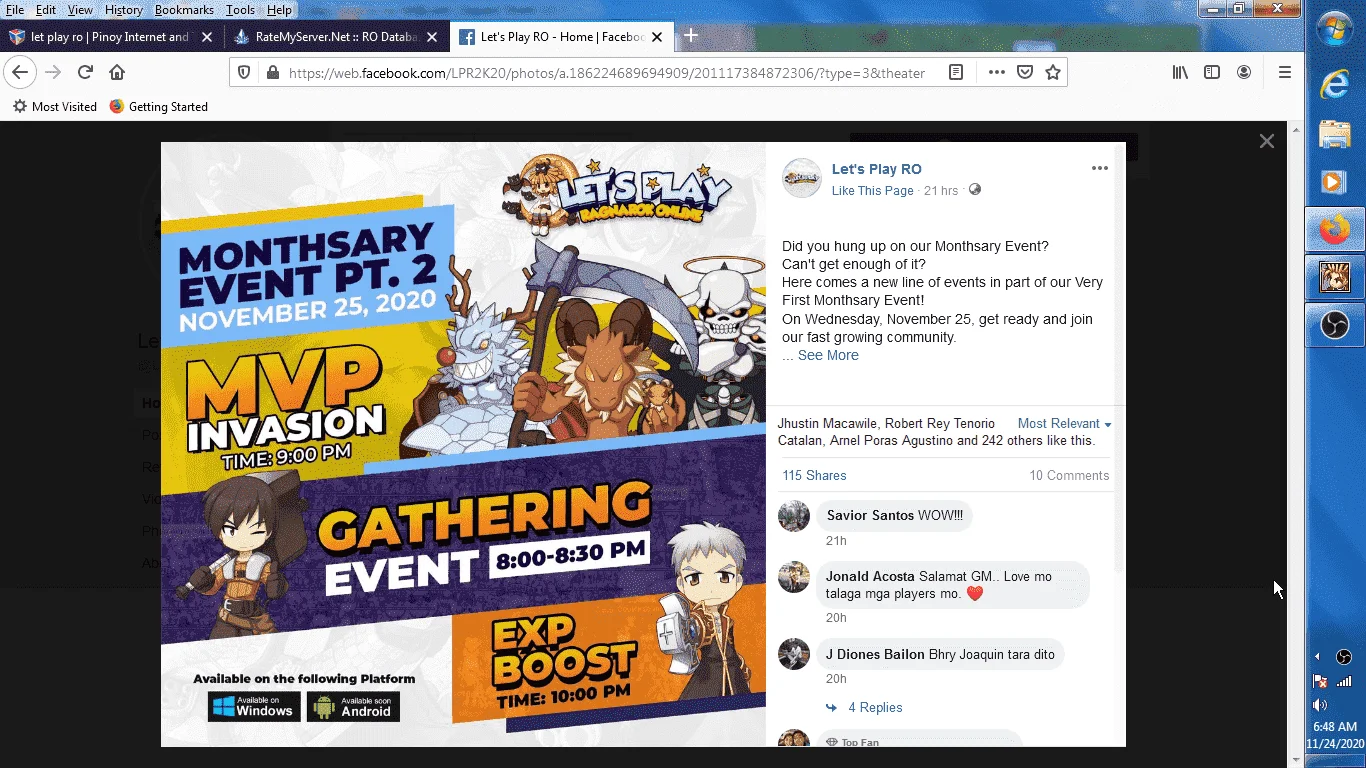
Task: Open the Firefox home page icon
Action: tap(117, 72)
